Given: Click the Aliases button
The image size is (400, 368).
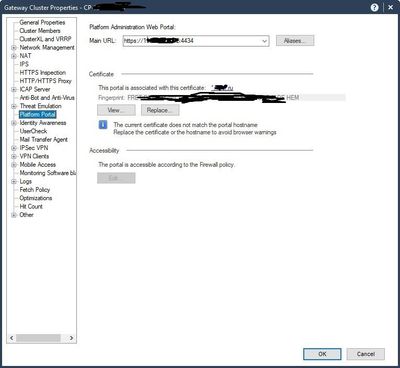Looking at the screenshot, I should (295, 41).
